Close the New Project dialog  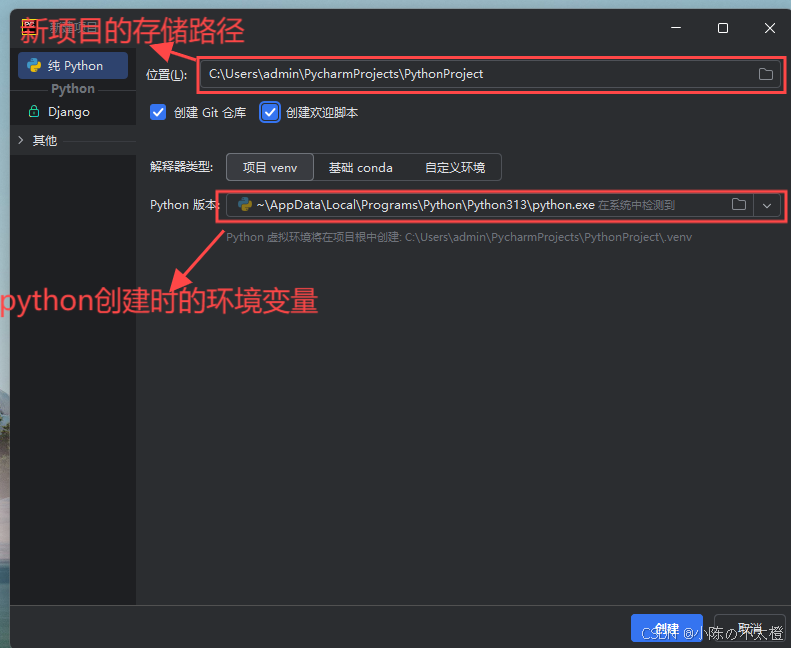770,28
